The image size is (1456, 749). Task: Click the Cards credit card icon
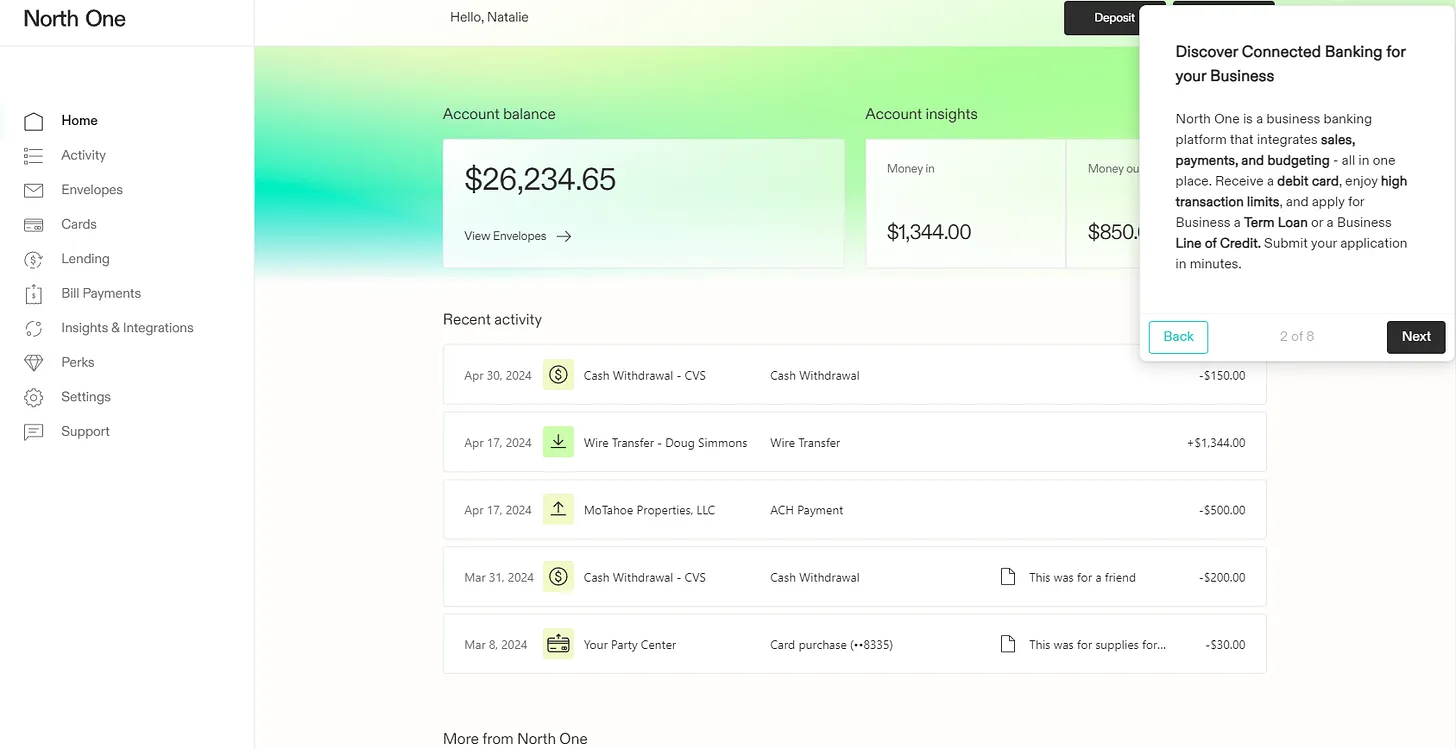tap(33, 225)
